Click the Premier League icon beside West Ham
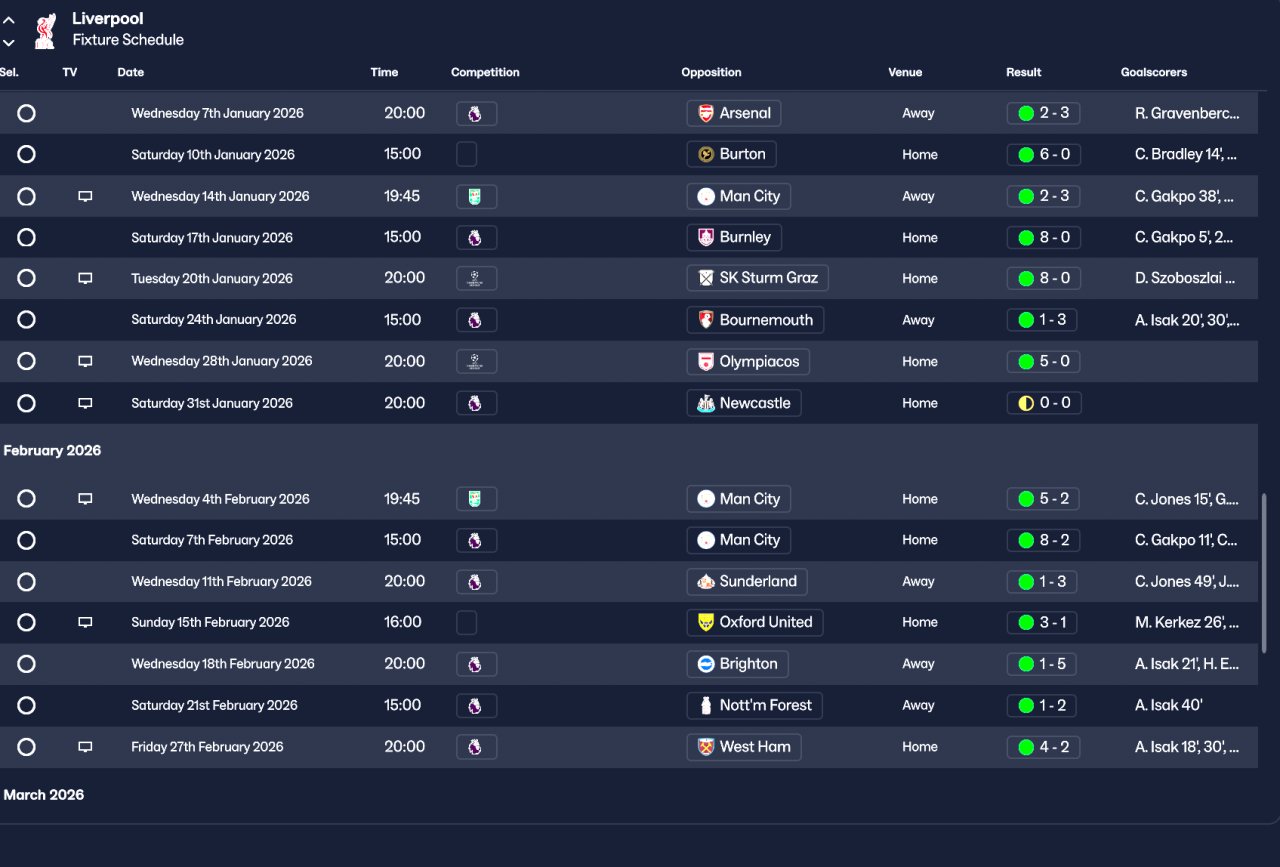The height and width of the screenshot is (867, 1280). pyautogui.click(x=476, y=747)
